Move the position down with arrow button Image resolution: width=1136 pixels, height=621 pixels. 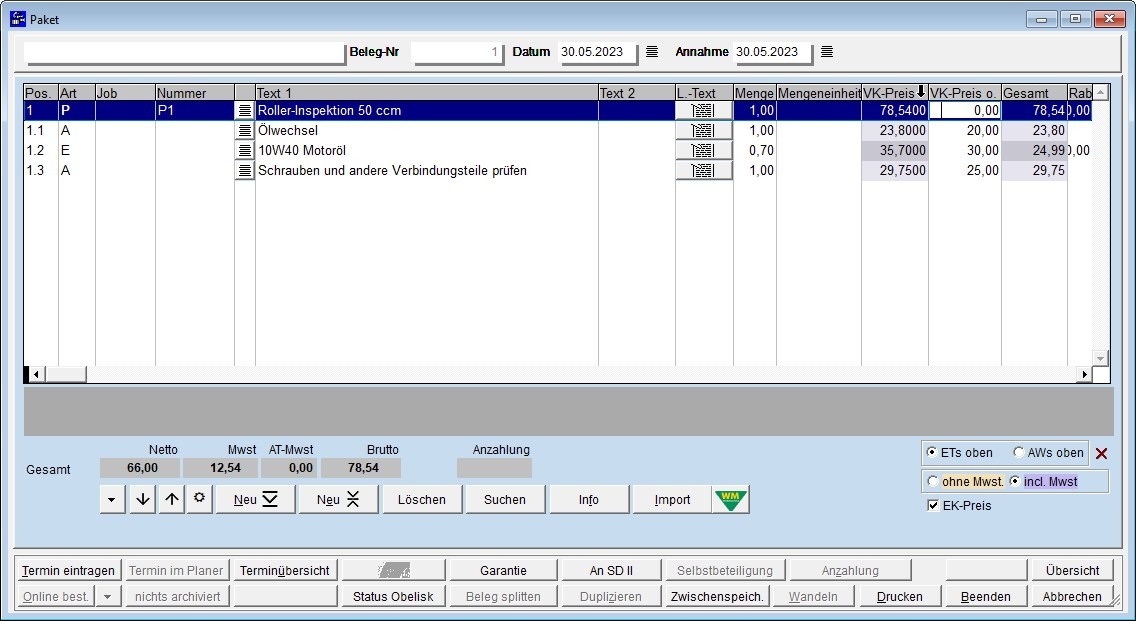(x=143, y=499)
